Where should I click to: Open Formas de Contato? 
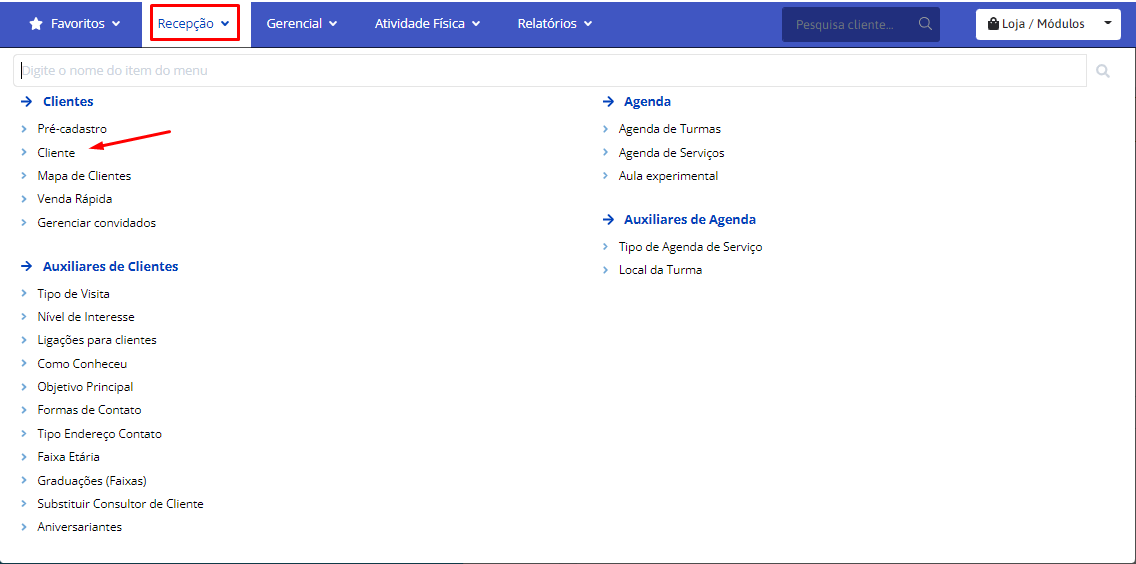point(89,410)
